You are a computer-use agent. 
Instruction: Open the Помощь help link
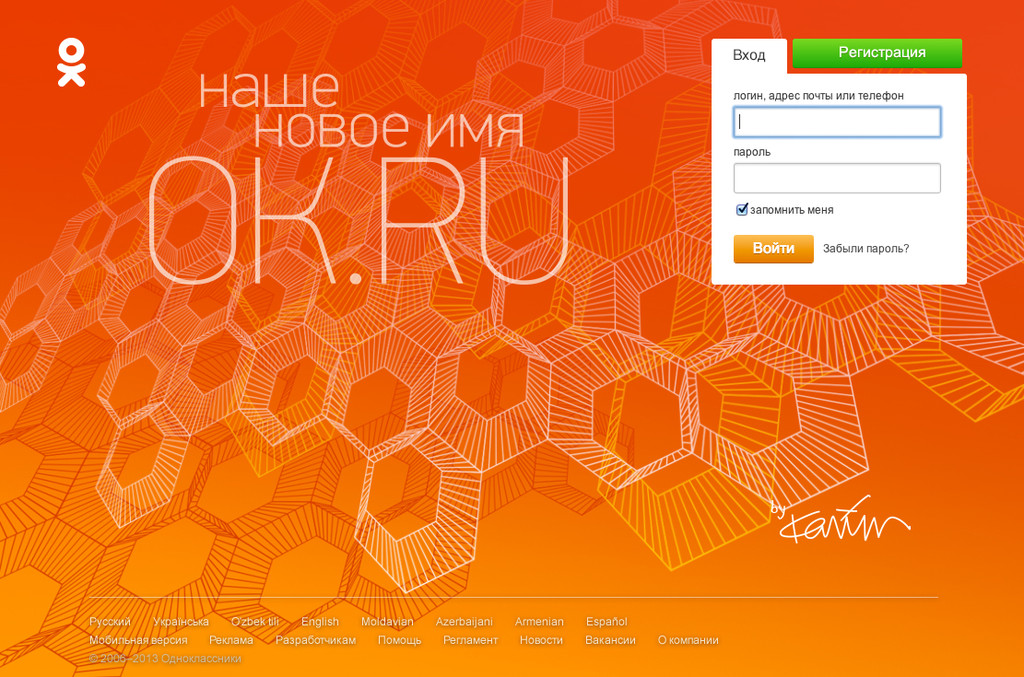pos(399,640)
